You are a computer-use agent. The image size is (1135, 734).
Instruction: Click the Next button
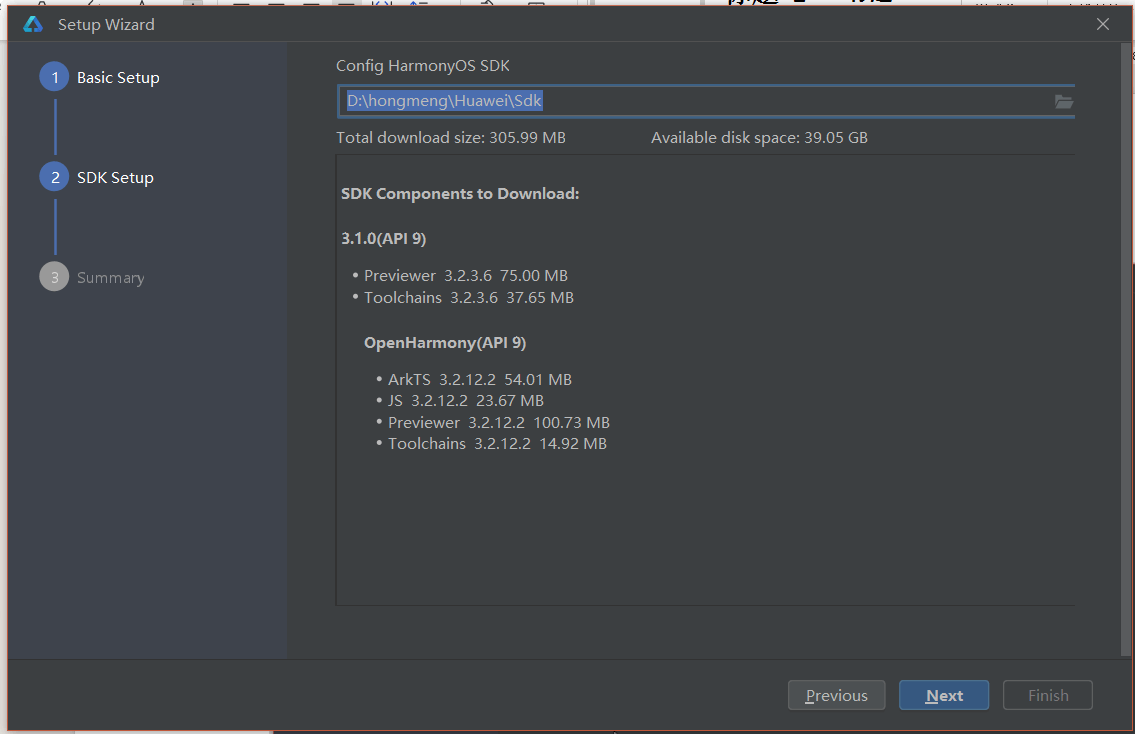tap(944, 695)
